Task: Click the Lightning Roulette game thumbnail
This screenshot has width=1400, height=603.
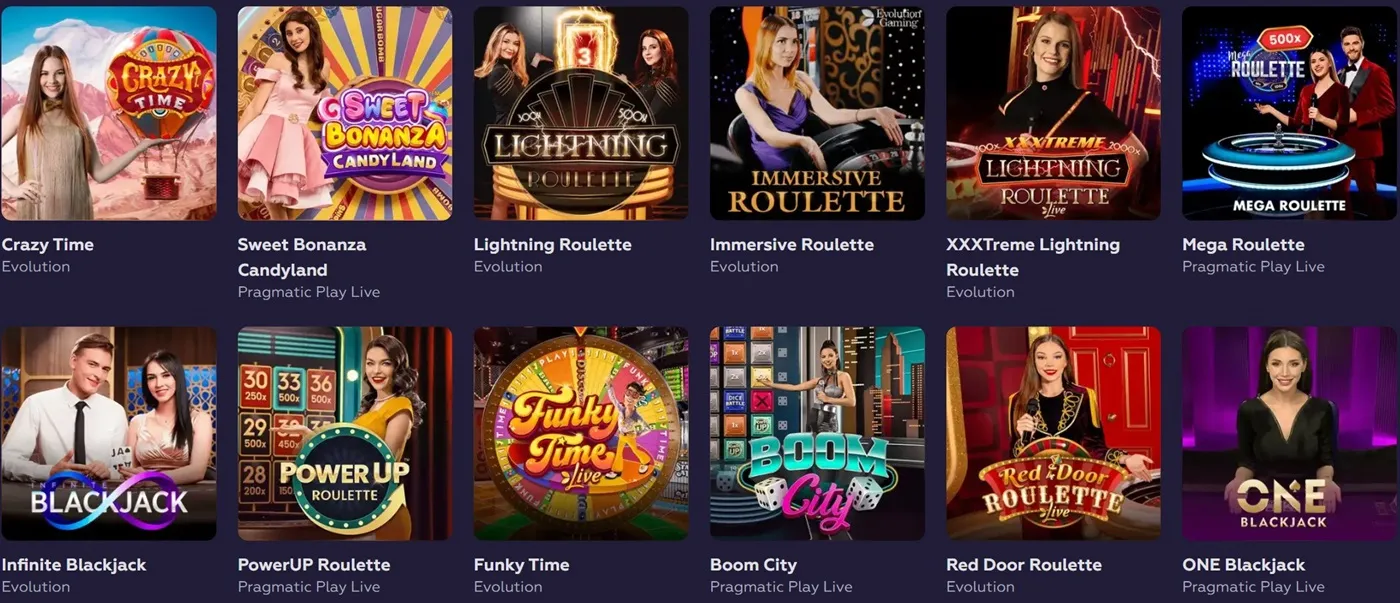Action: click(580, 113)
